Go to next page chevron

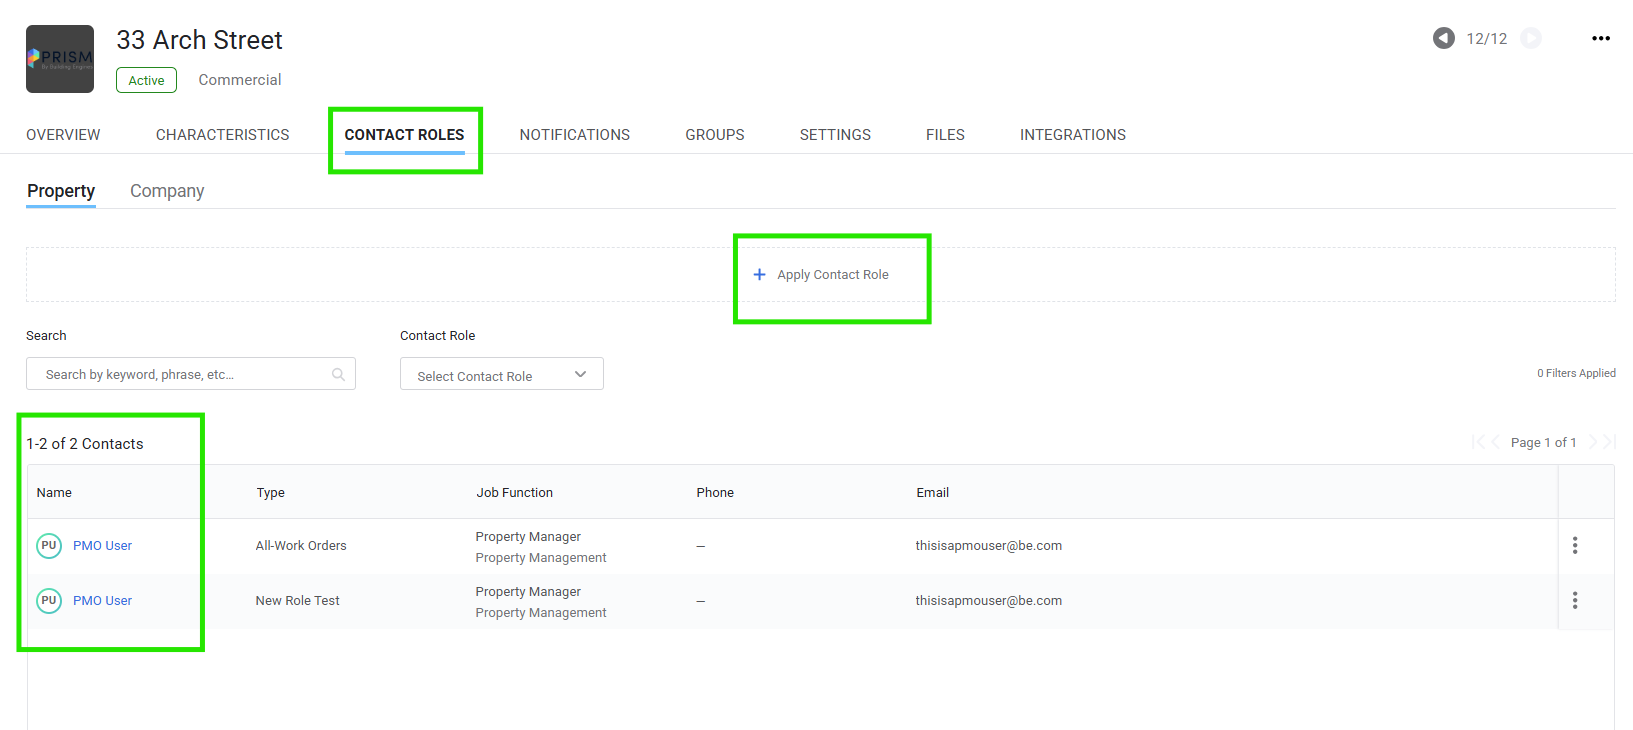coord(1593,442)
